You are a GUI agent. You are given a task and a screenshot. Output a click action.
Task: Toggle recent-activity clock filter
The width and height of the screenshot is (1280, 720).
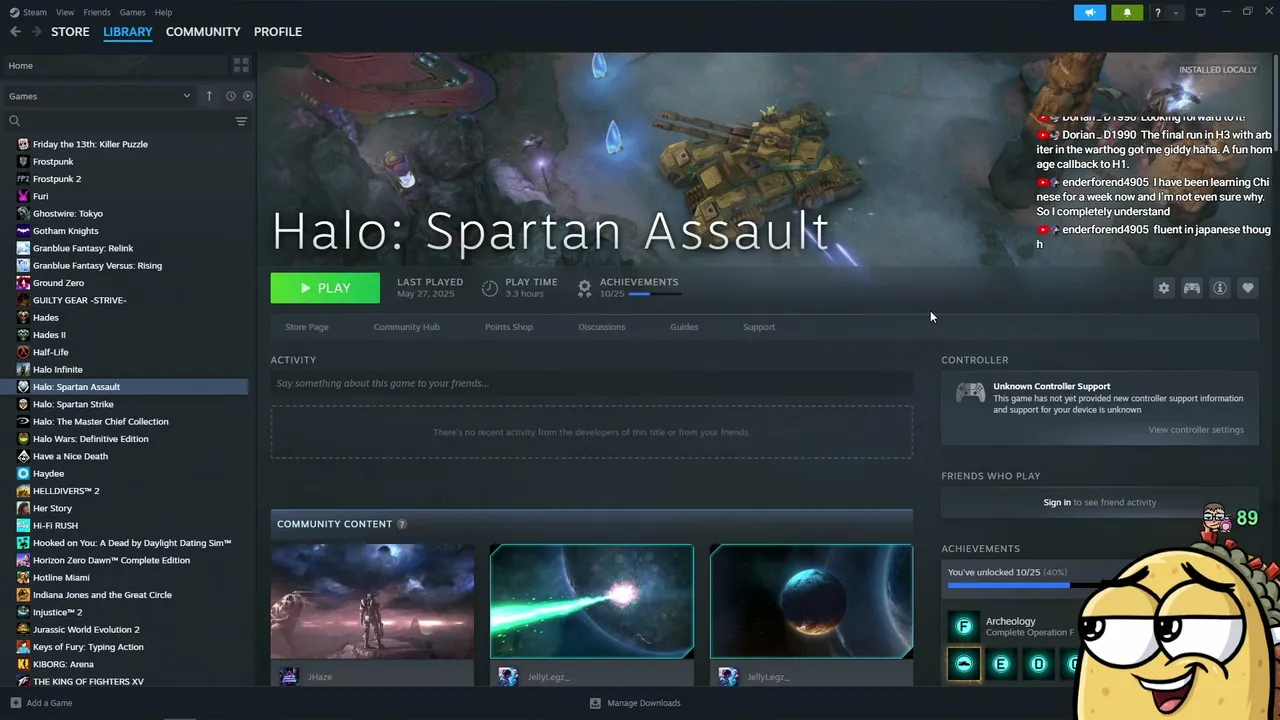click(x=230, y=96)
